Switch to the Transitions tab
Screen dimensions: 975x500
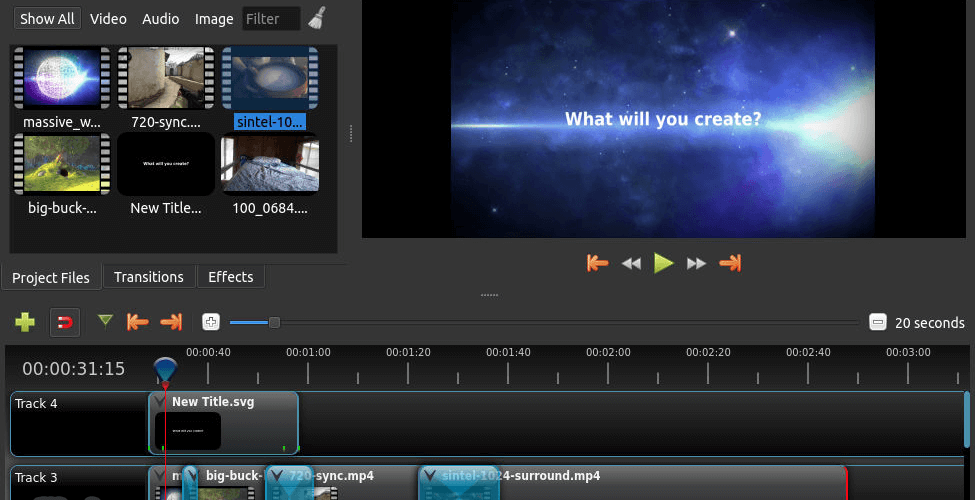tap(148, 277)
